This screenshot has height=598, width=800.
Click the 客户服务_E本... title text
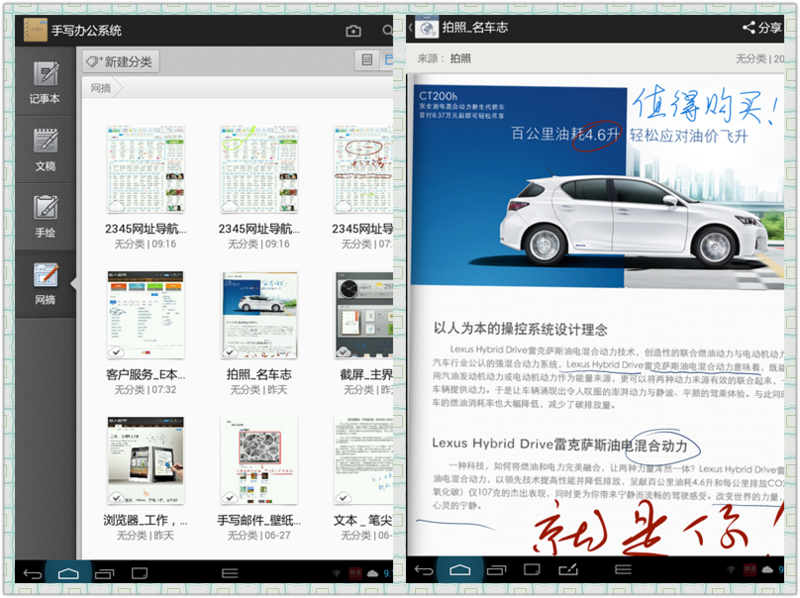pos(145,375)
